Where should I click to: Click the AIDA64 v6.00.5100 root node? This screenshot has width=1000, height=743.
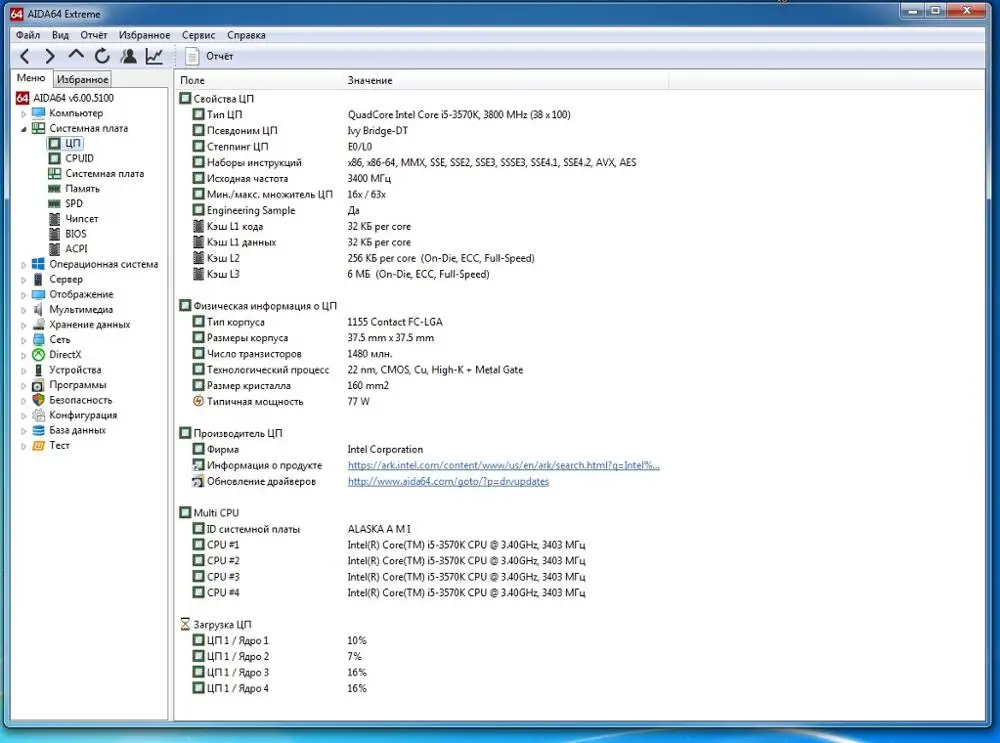click(x=73, y=98)
